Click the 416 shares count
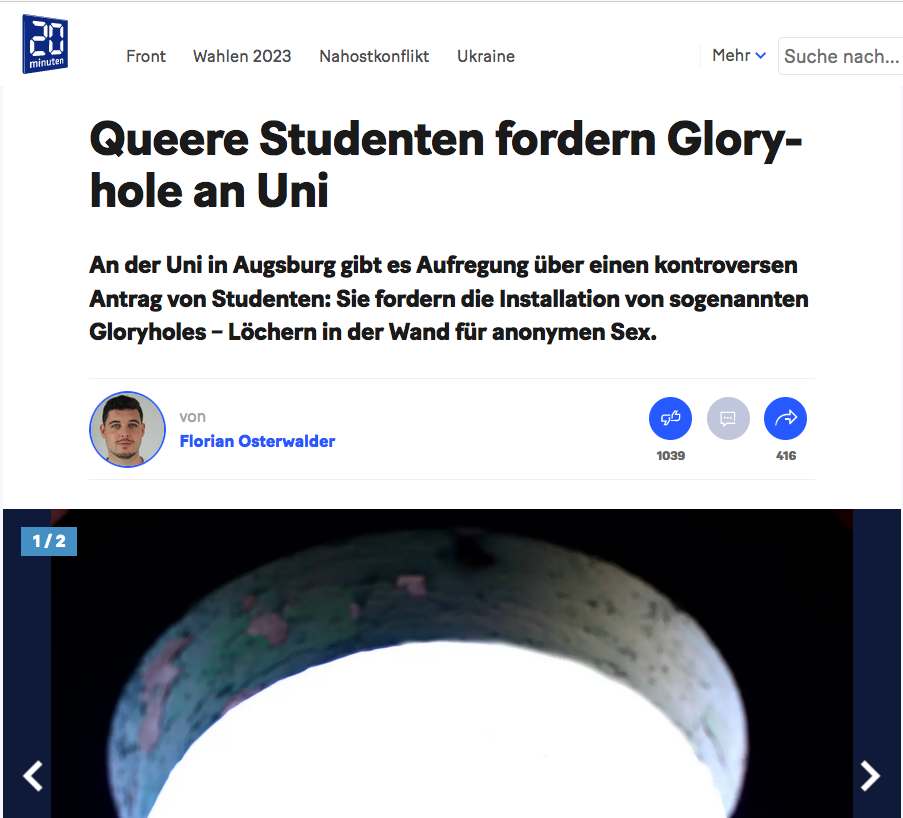 coord(786,456)
